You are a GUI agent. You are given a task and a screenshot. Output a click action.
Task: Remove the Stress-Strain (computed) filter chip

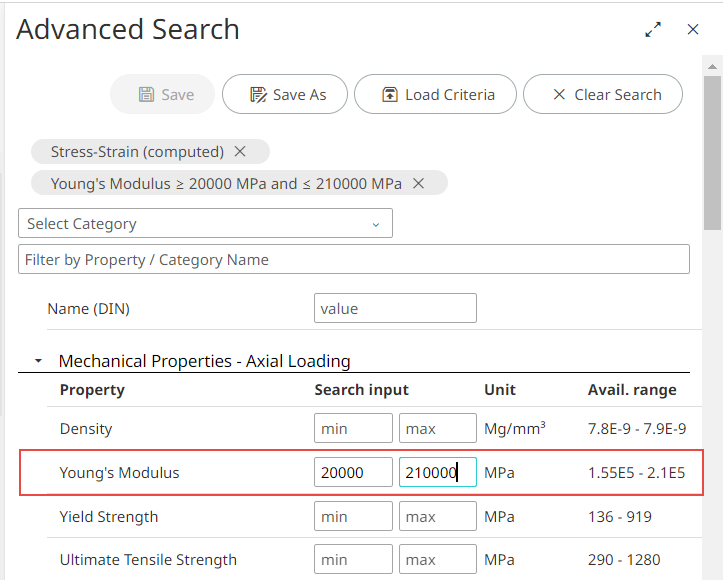240,152
